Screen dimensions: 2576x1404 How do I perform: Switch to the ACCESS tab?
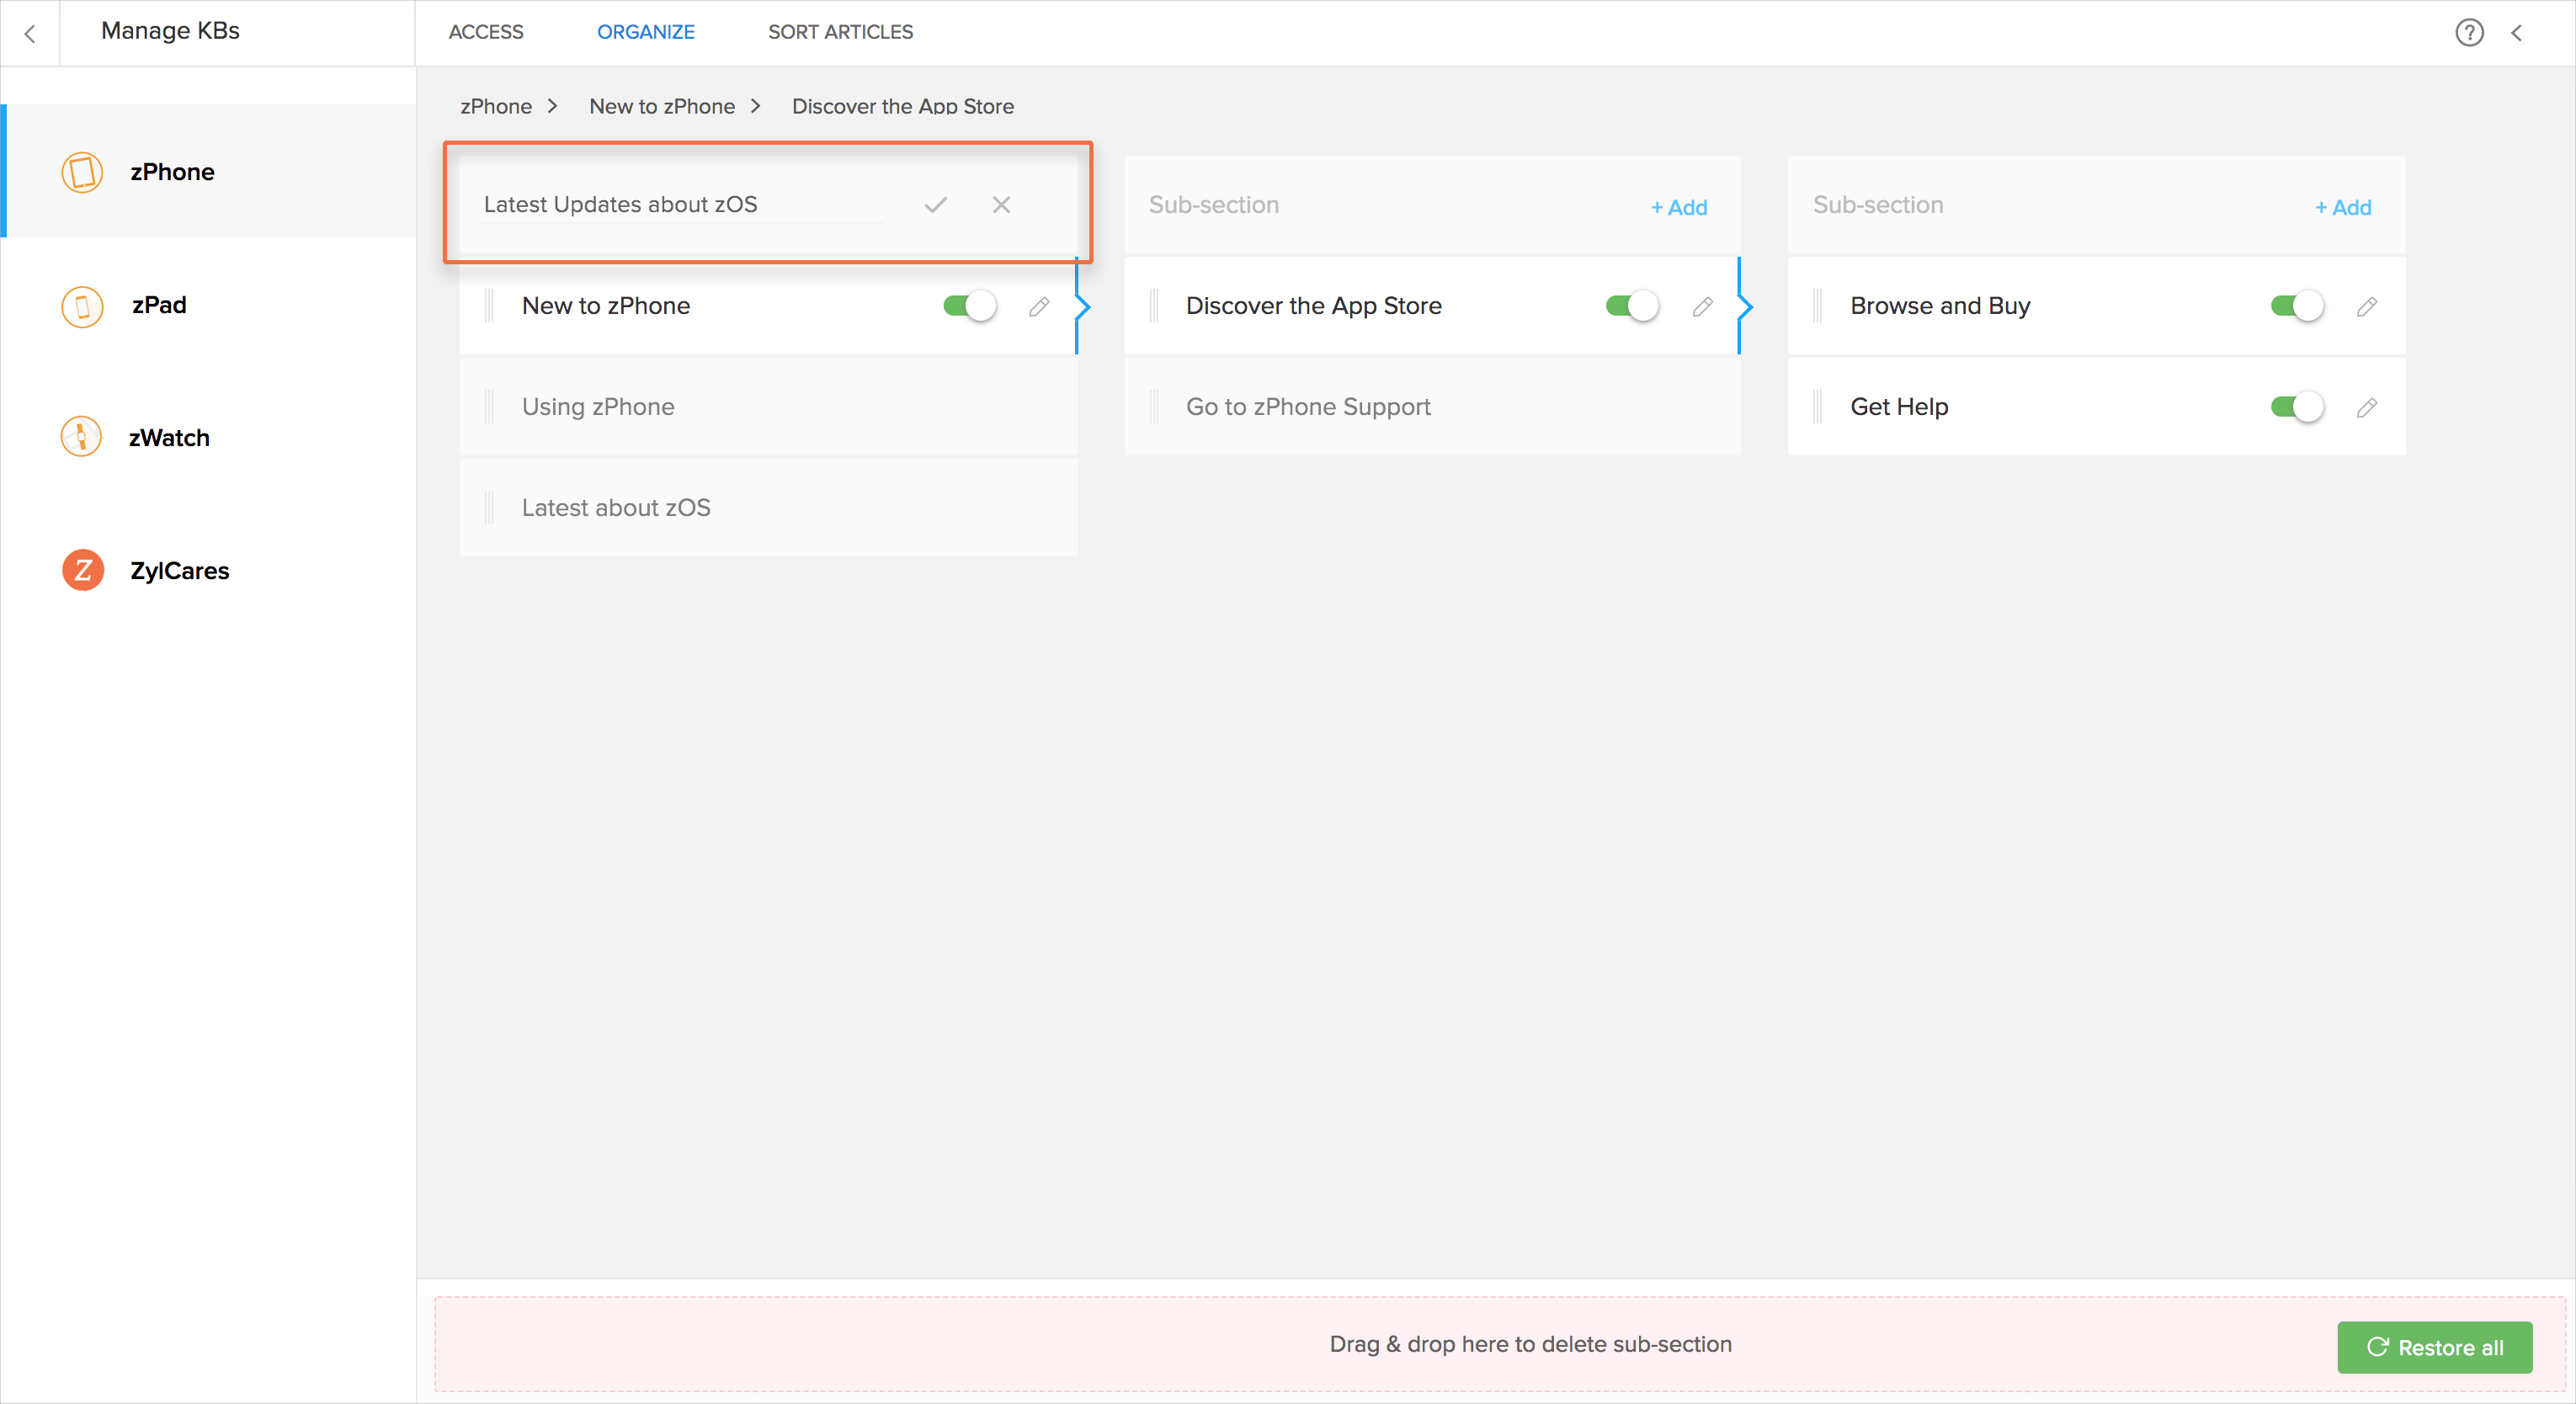[486, 32]
